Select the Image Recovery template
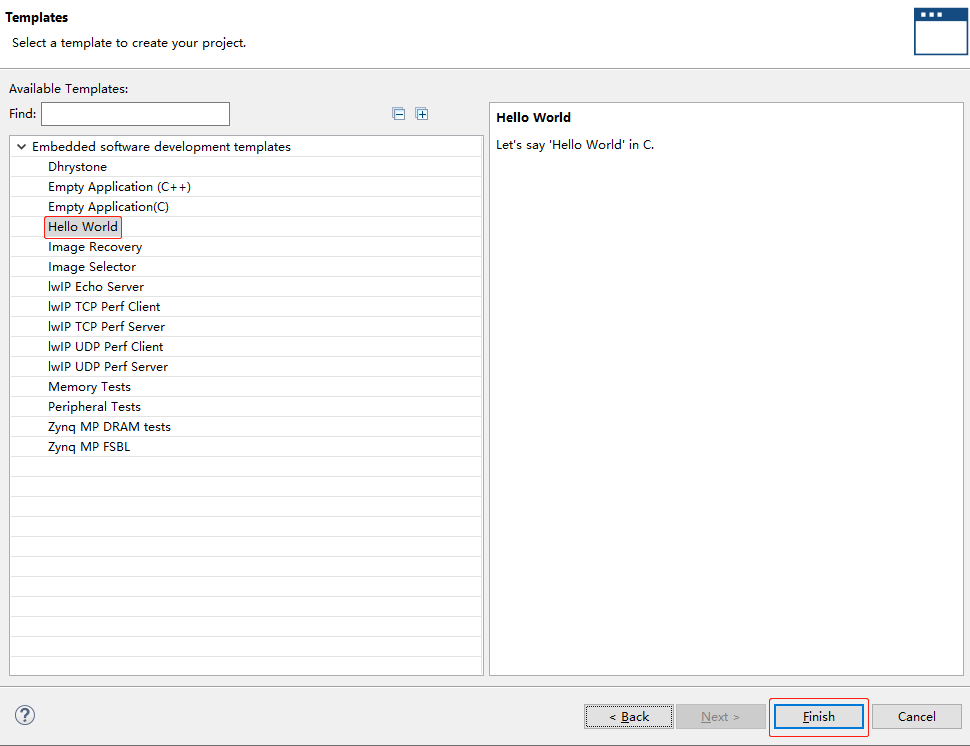Viewport: 970px width, 746px height. tap(95, 247)
